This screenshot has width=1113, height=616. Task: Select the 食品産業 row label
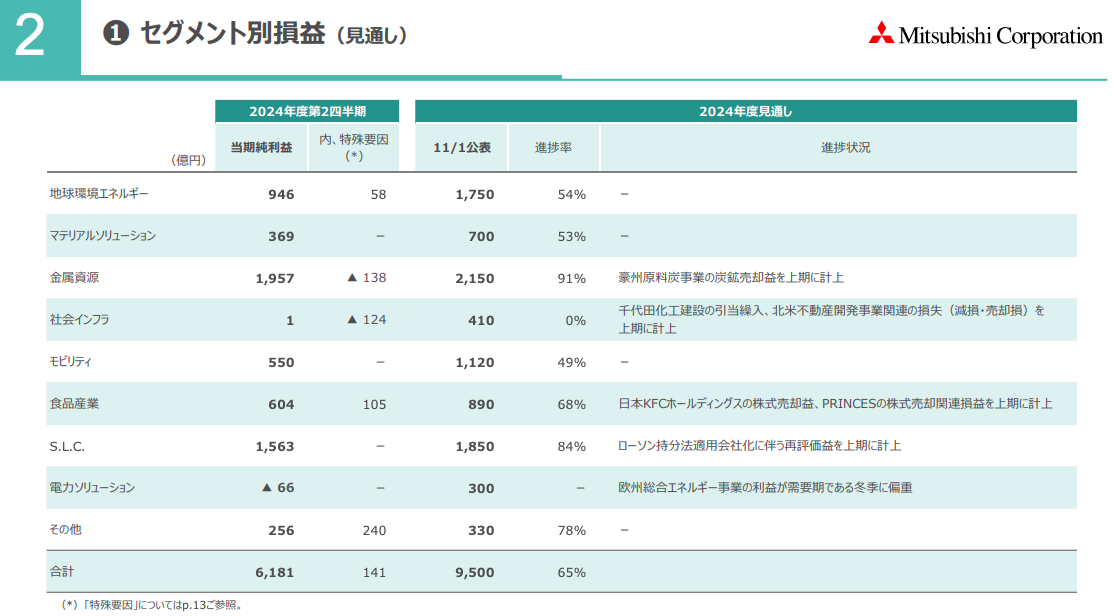[x=74, y=403]
